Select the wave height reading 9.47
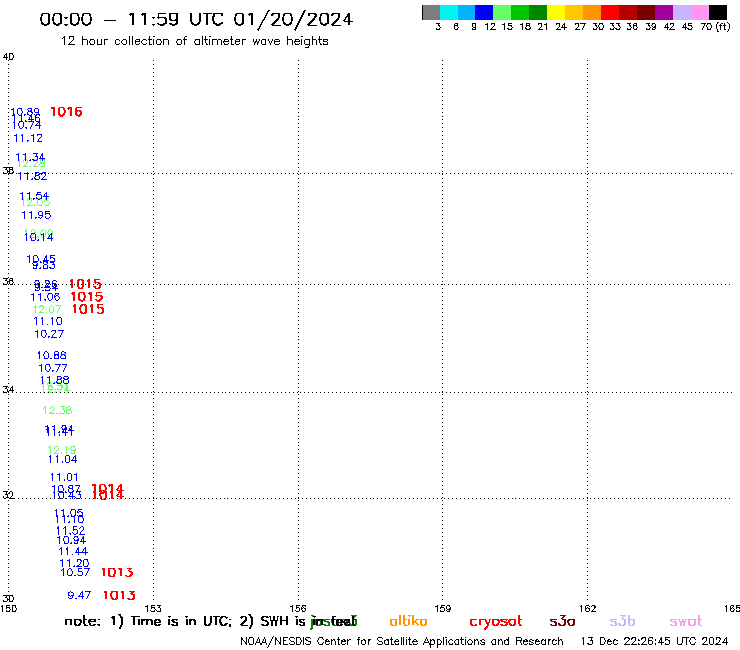This screenshot has height=650, width=740. tap(79, 595)
